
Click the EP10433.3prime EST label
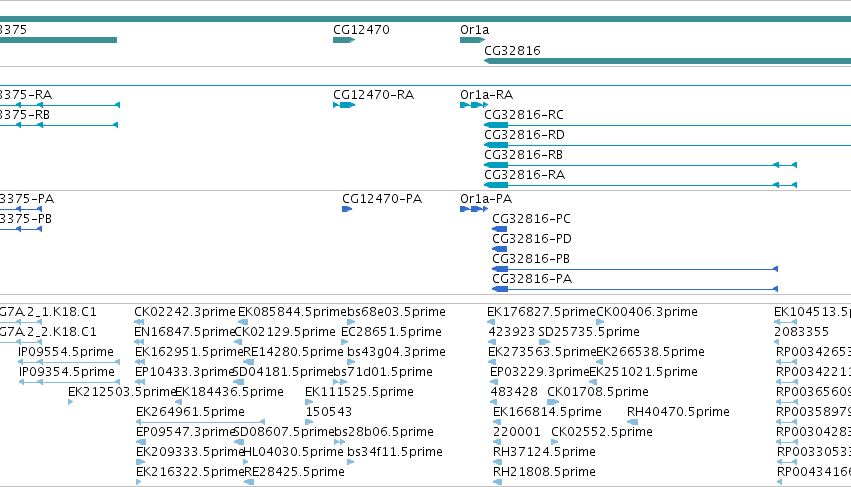tap(185, 372)
